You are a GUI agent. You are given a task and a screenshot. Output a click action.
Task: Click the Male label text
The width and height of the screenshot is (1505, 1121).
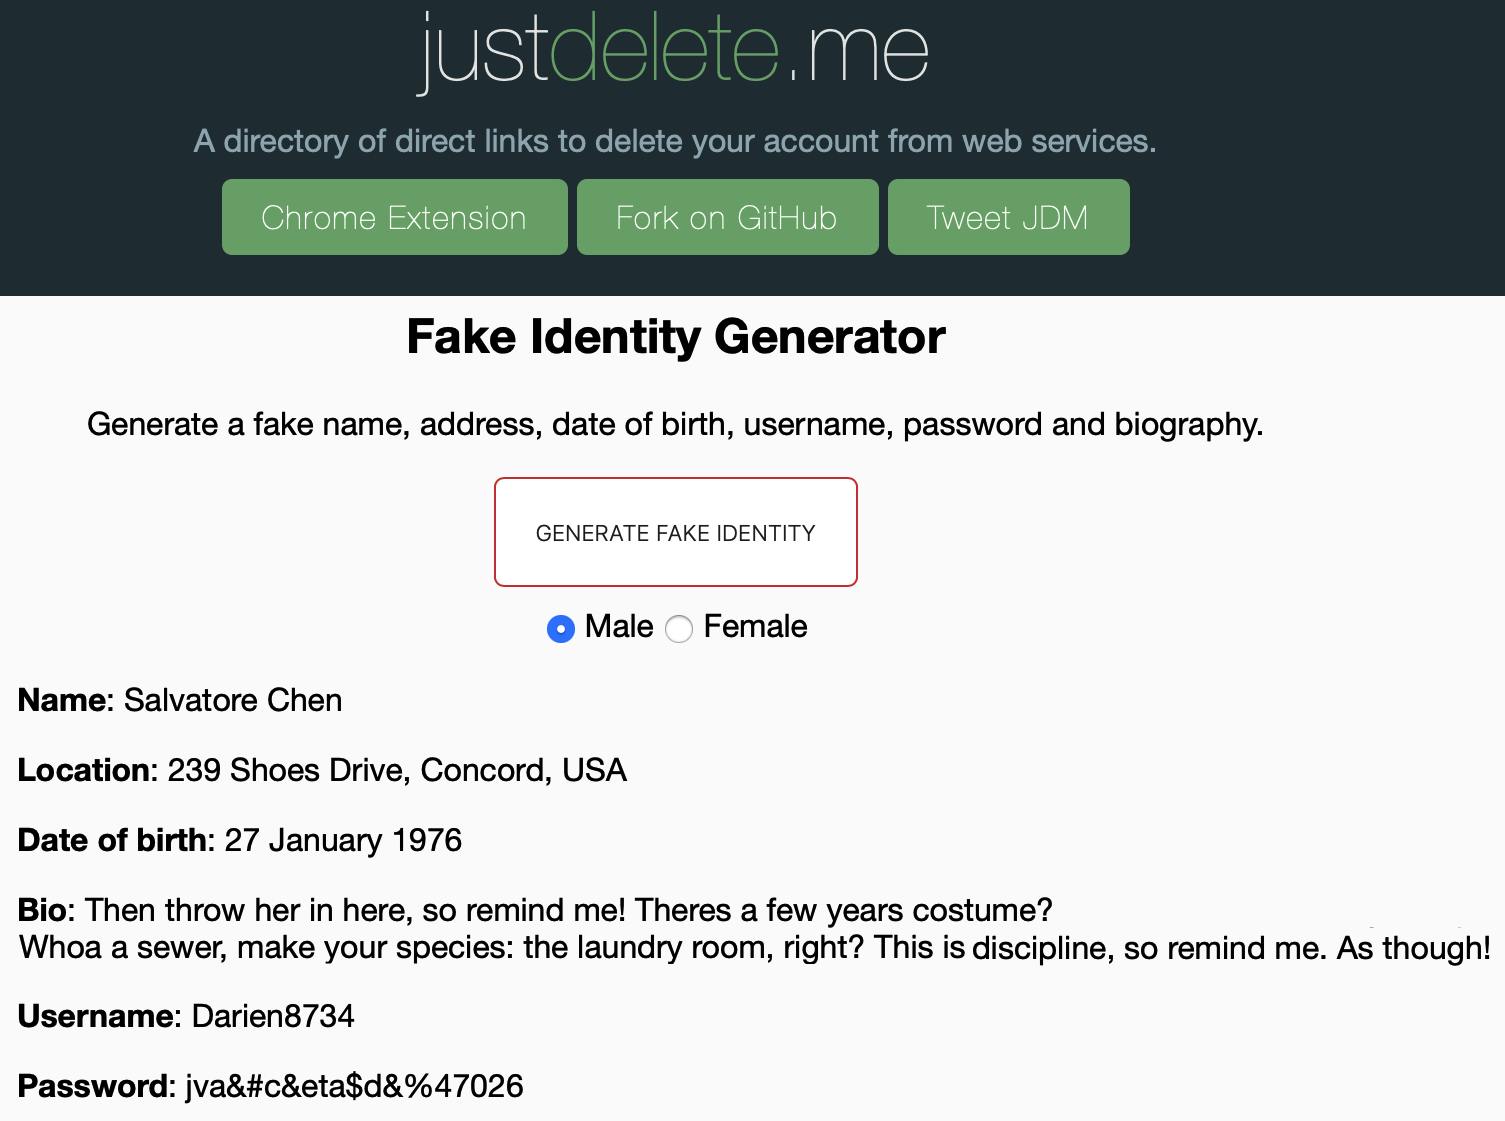(618, 627)
